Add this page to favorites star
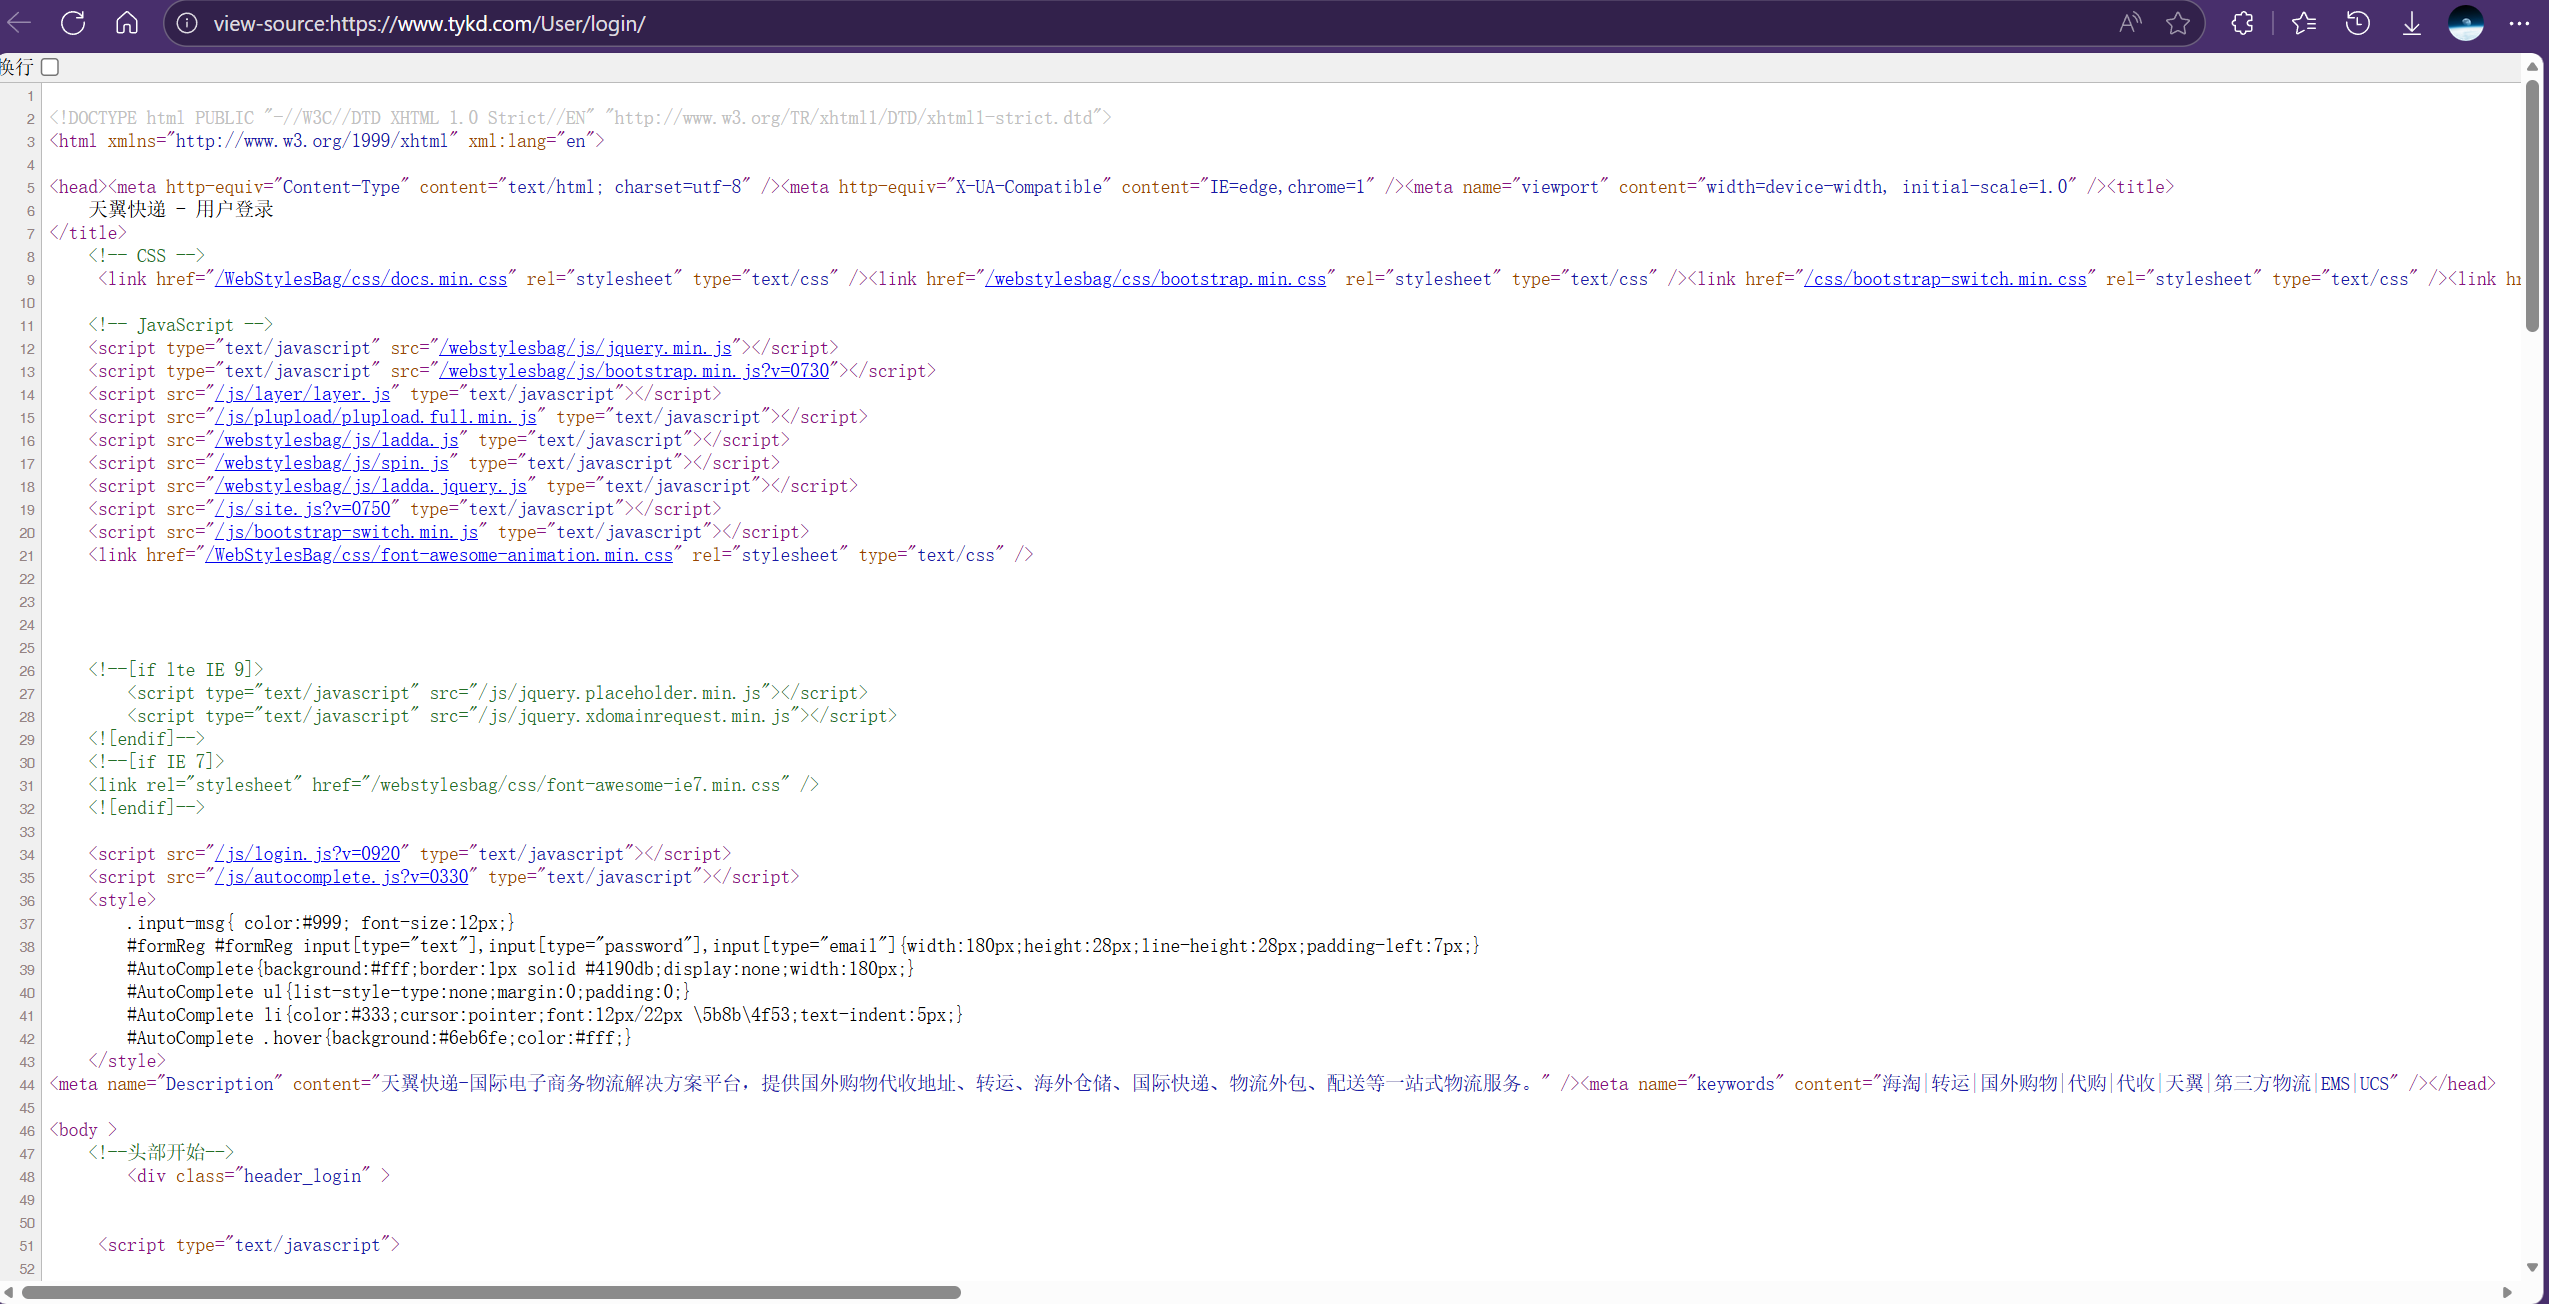 (x=2178, y=23)
